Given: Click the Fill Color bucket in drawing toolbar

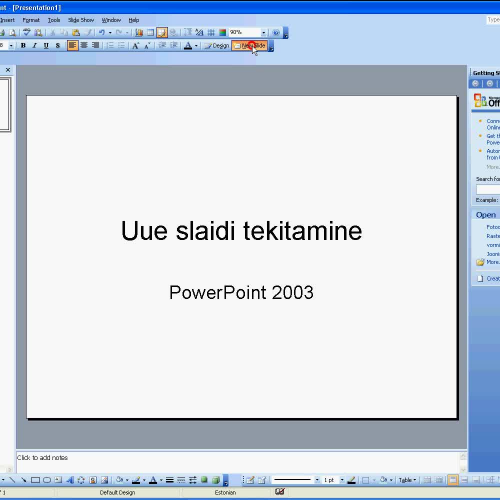Looking at the screenshot, I should pos(119,480).
